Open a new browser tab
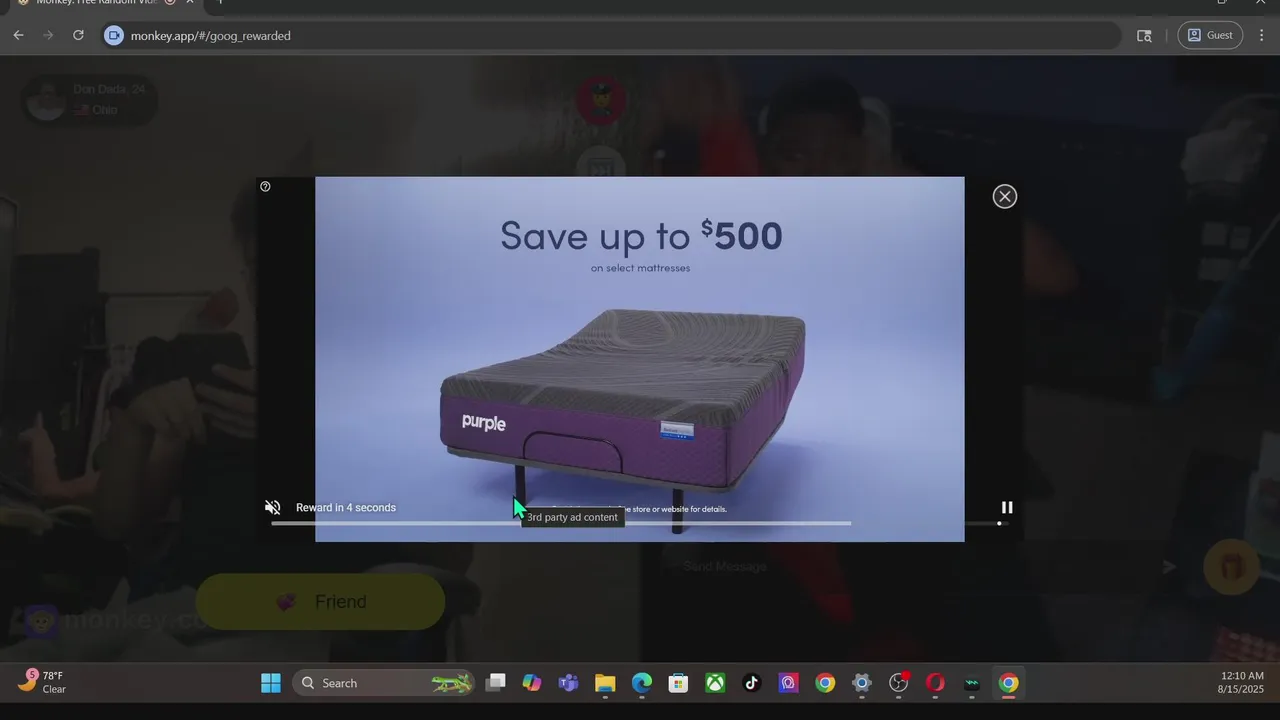This screenshot has height=720, width=1280. pyautogui.click(x=220, y=2)
